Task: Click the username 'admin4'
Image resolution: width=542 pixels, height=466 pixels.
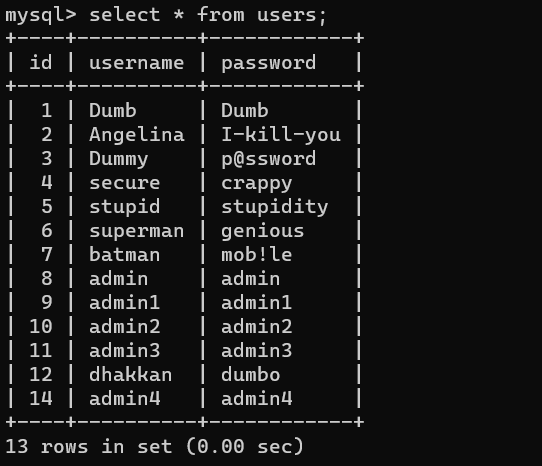Action: point(124,399)
